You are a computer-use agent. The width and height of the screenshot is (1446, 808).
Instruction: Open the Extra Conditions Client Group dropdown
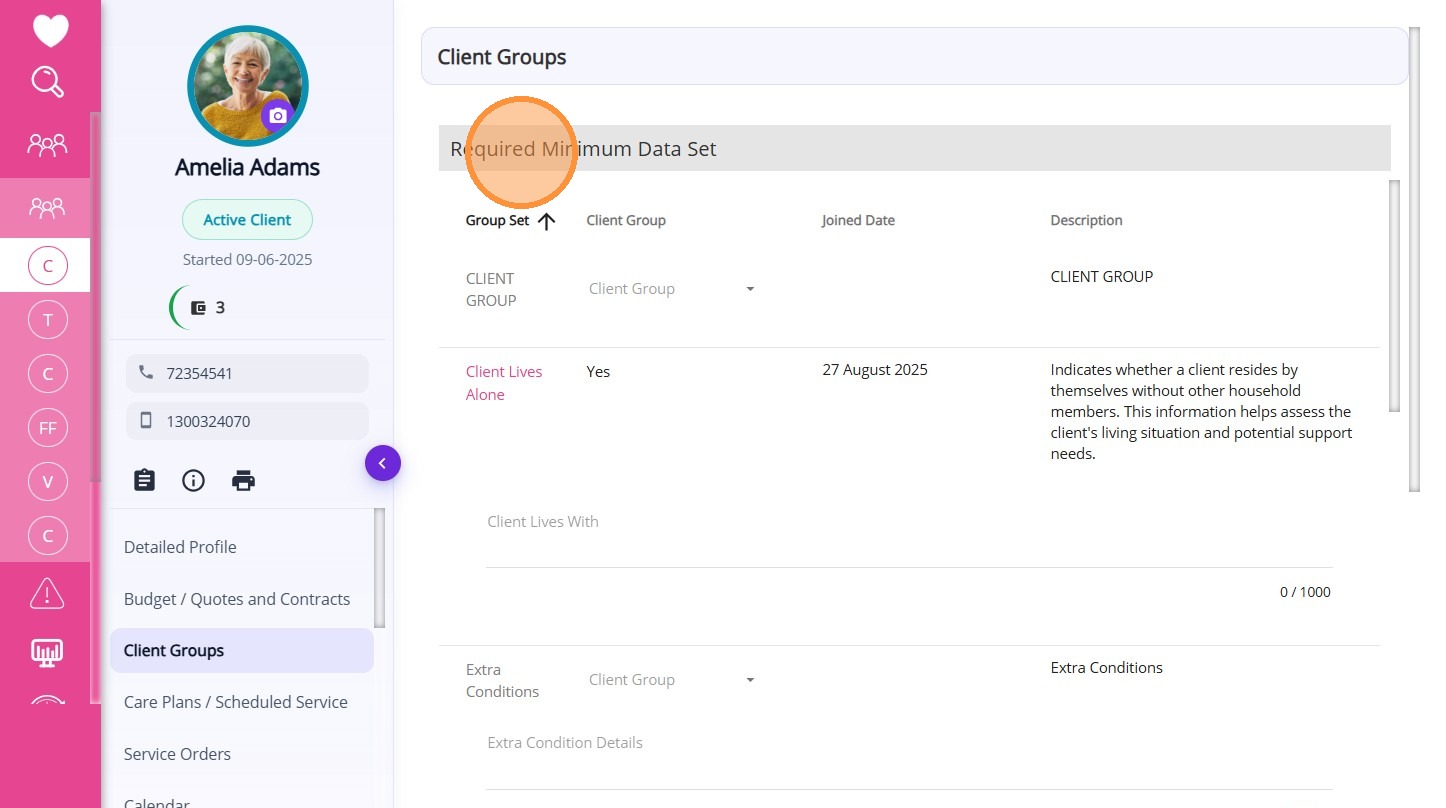tap(671, 680)
